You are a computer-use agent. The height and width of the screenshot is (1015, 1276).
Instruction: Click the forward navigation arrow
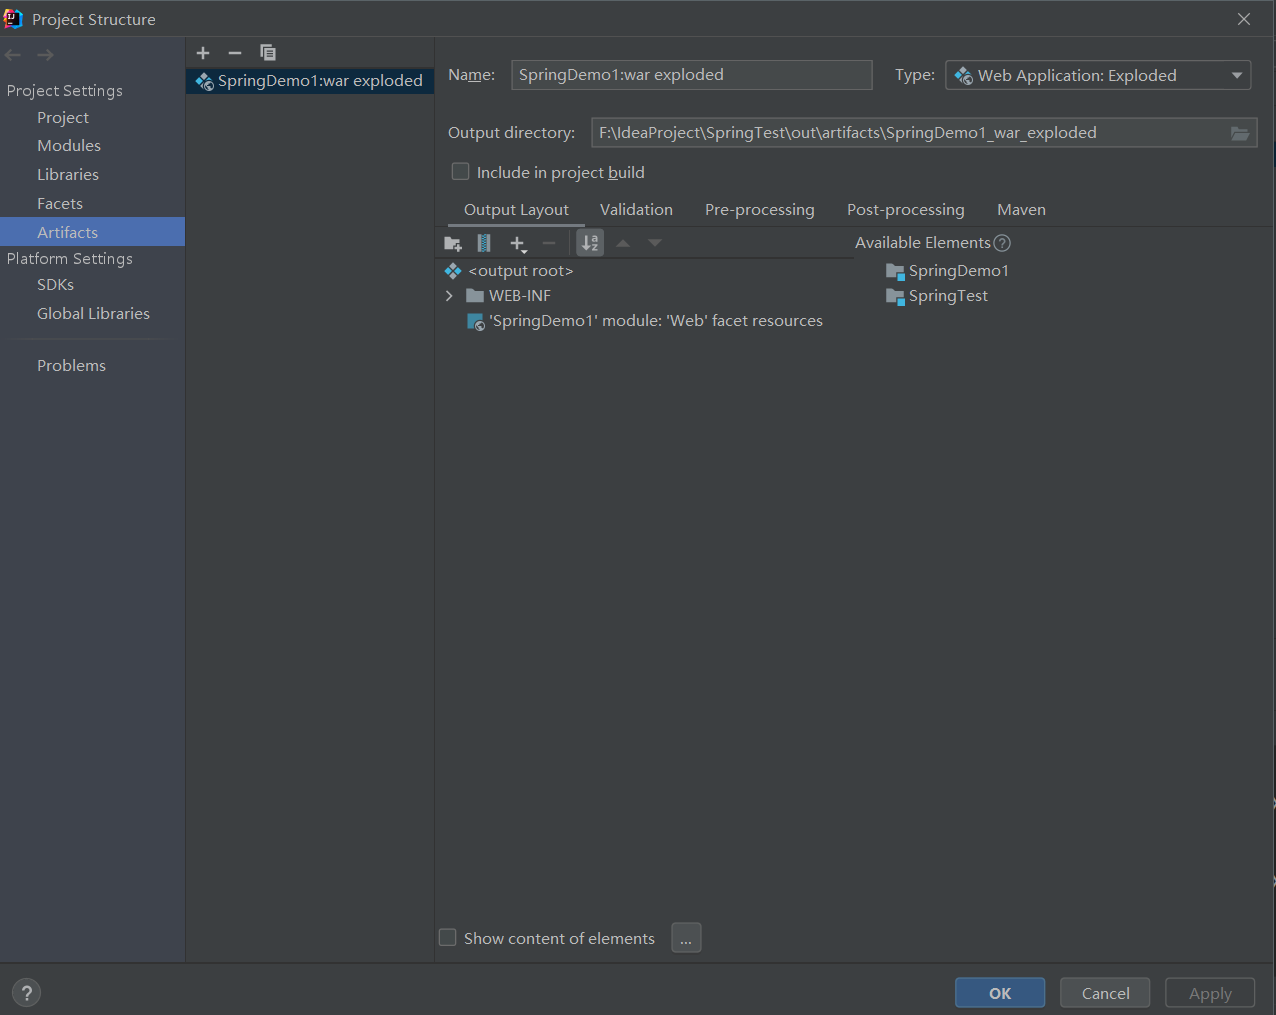pos(45,55)
